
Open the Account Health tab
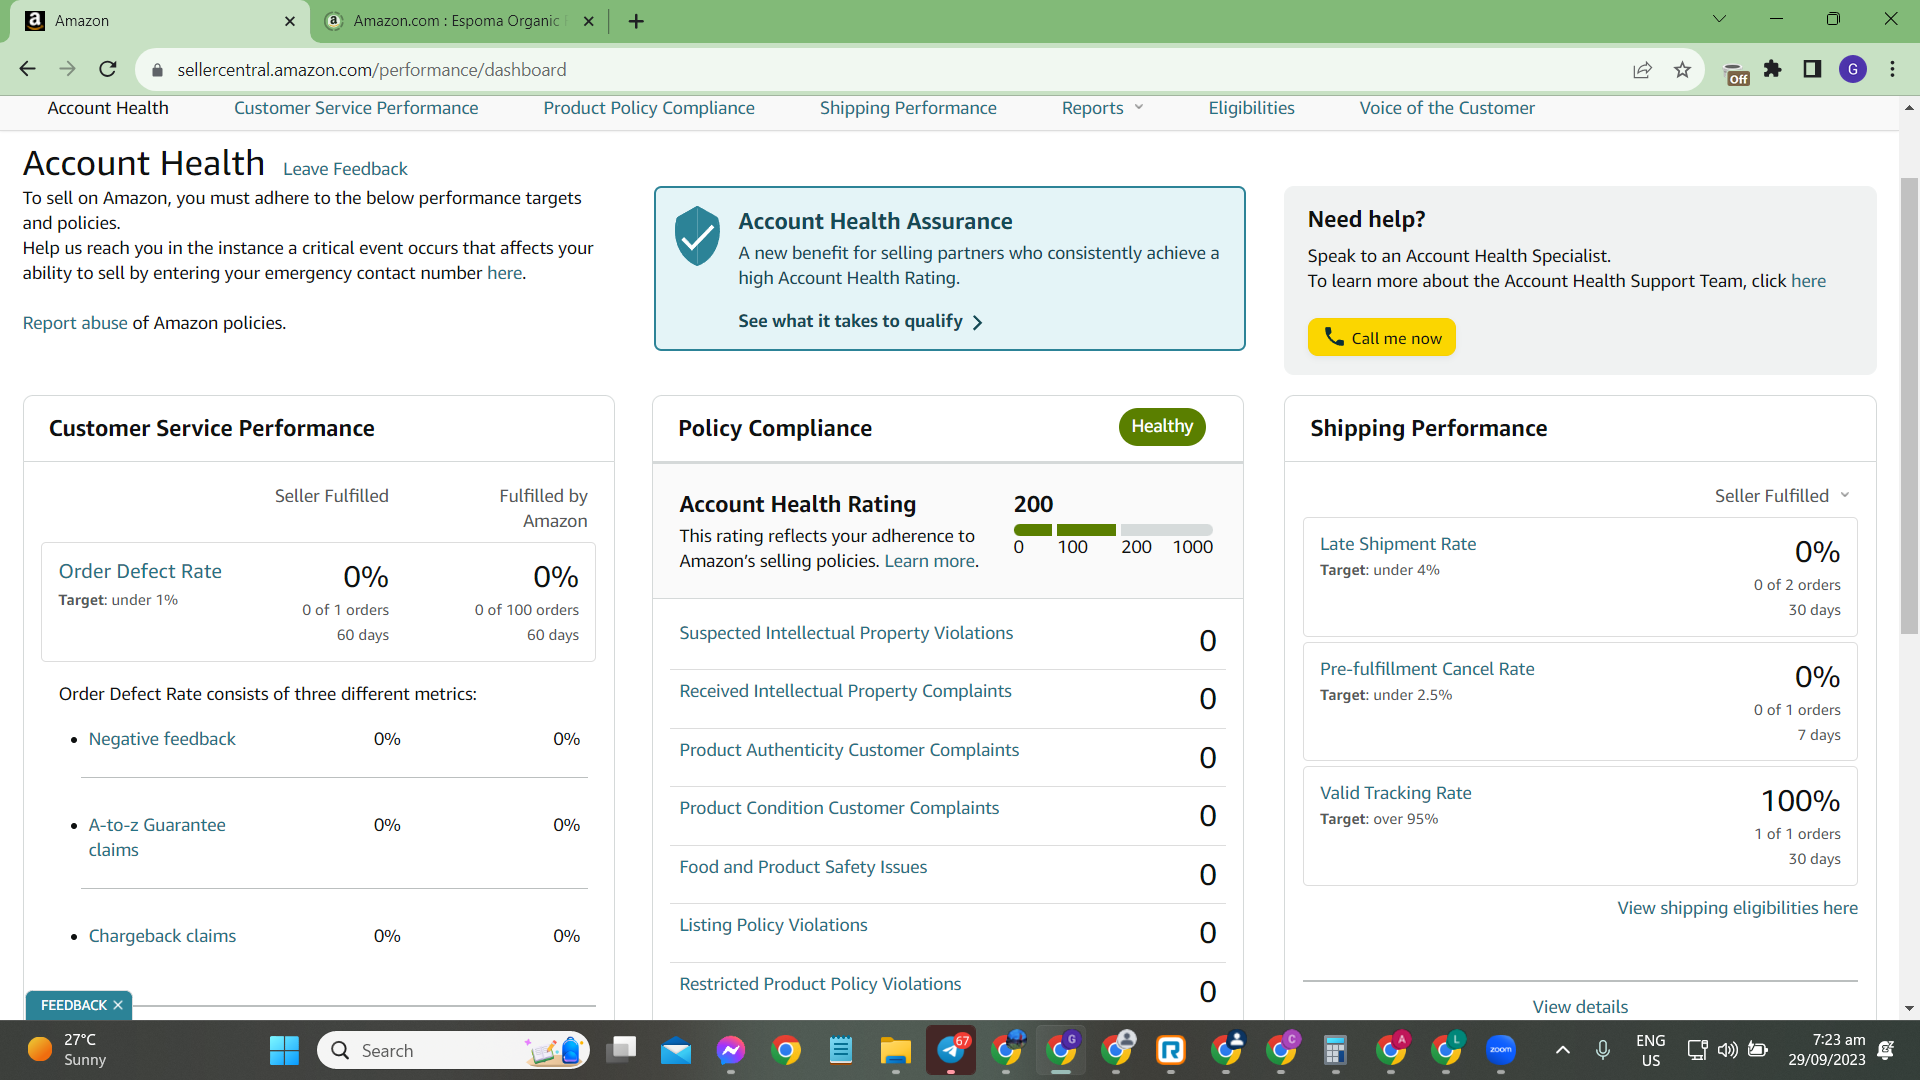(108, 108)
